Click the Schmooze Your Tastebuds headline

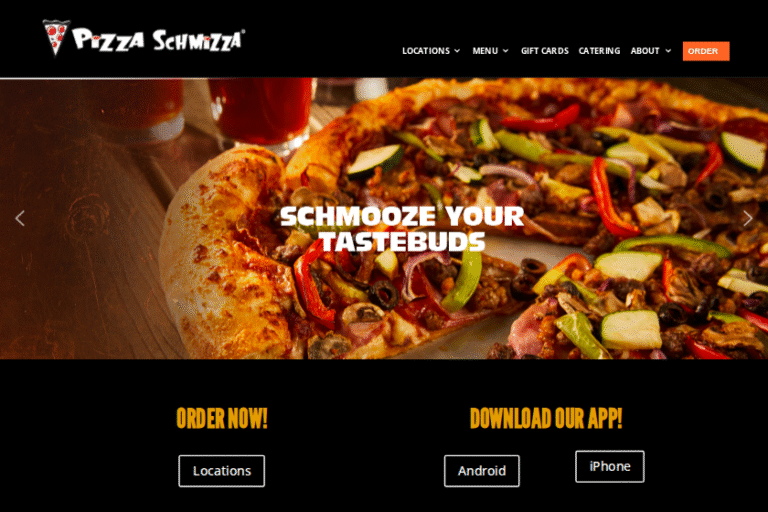coord(402,229)
